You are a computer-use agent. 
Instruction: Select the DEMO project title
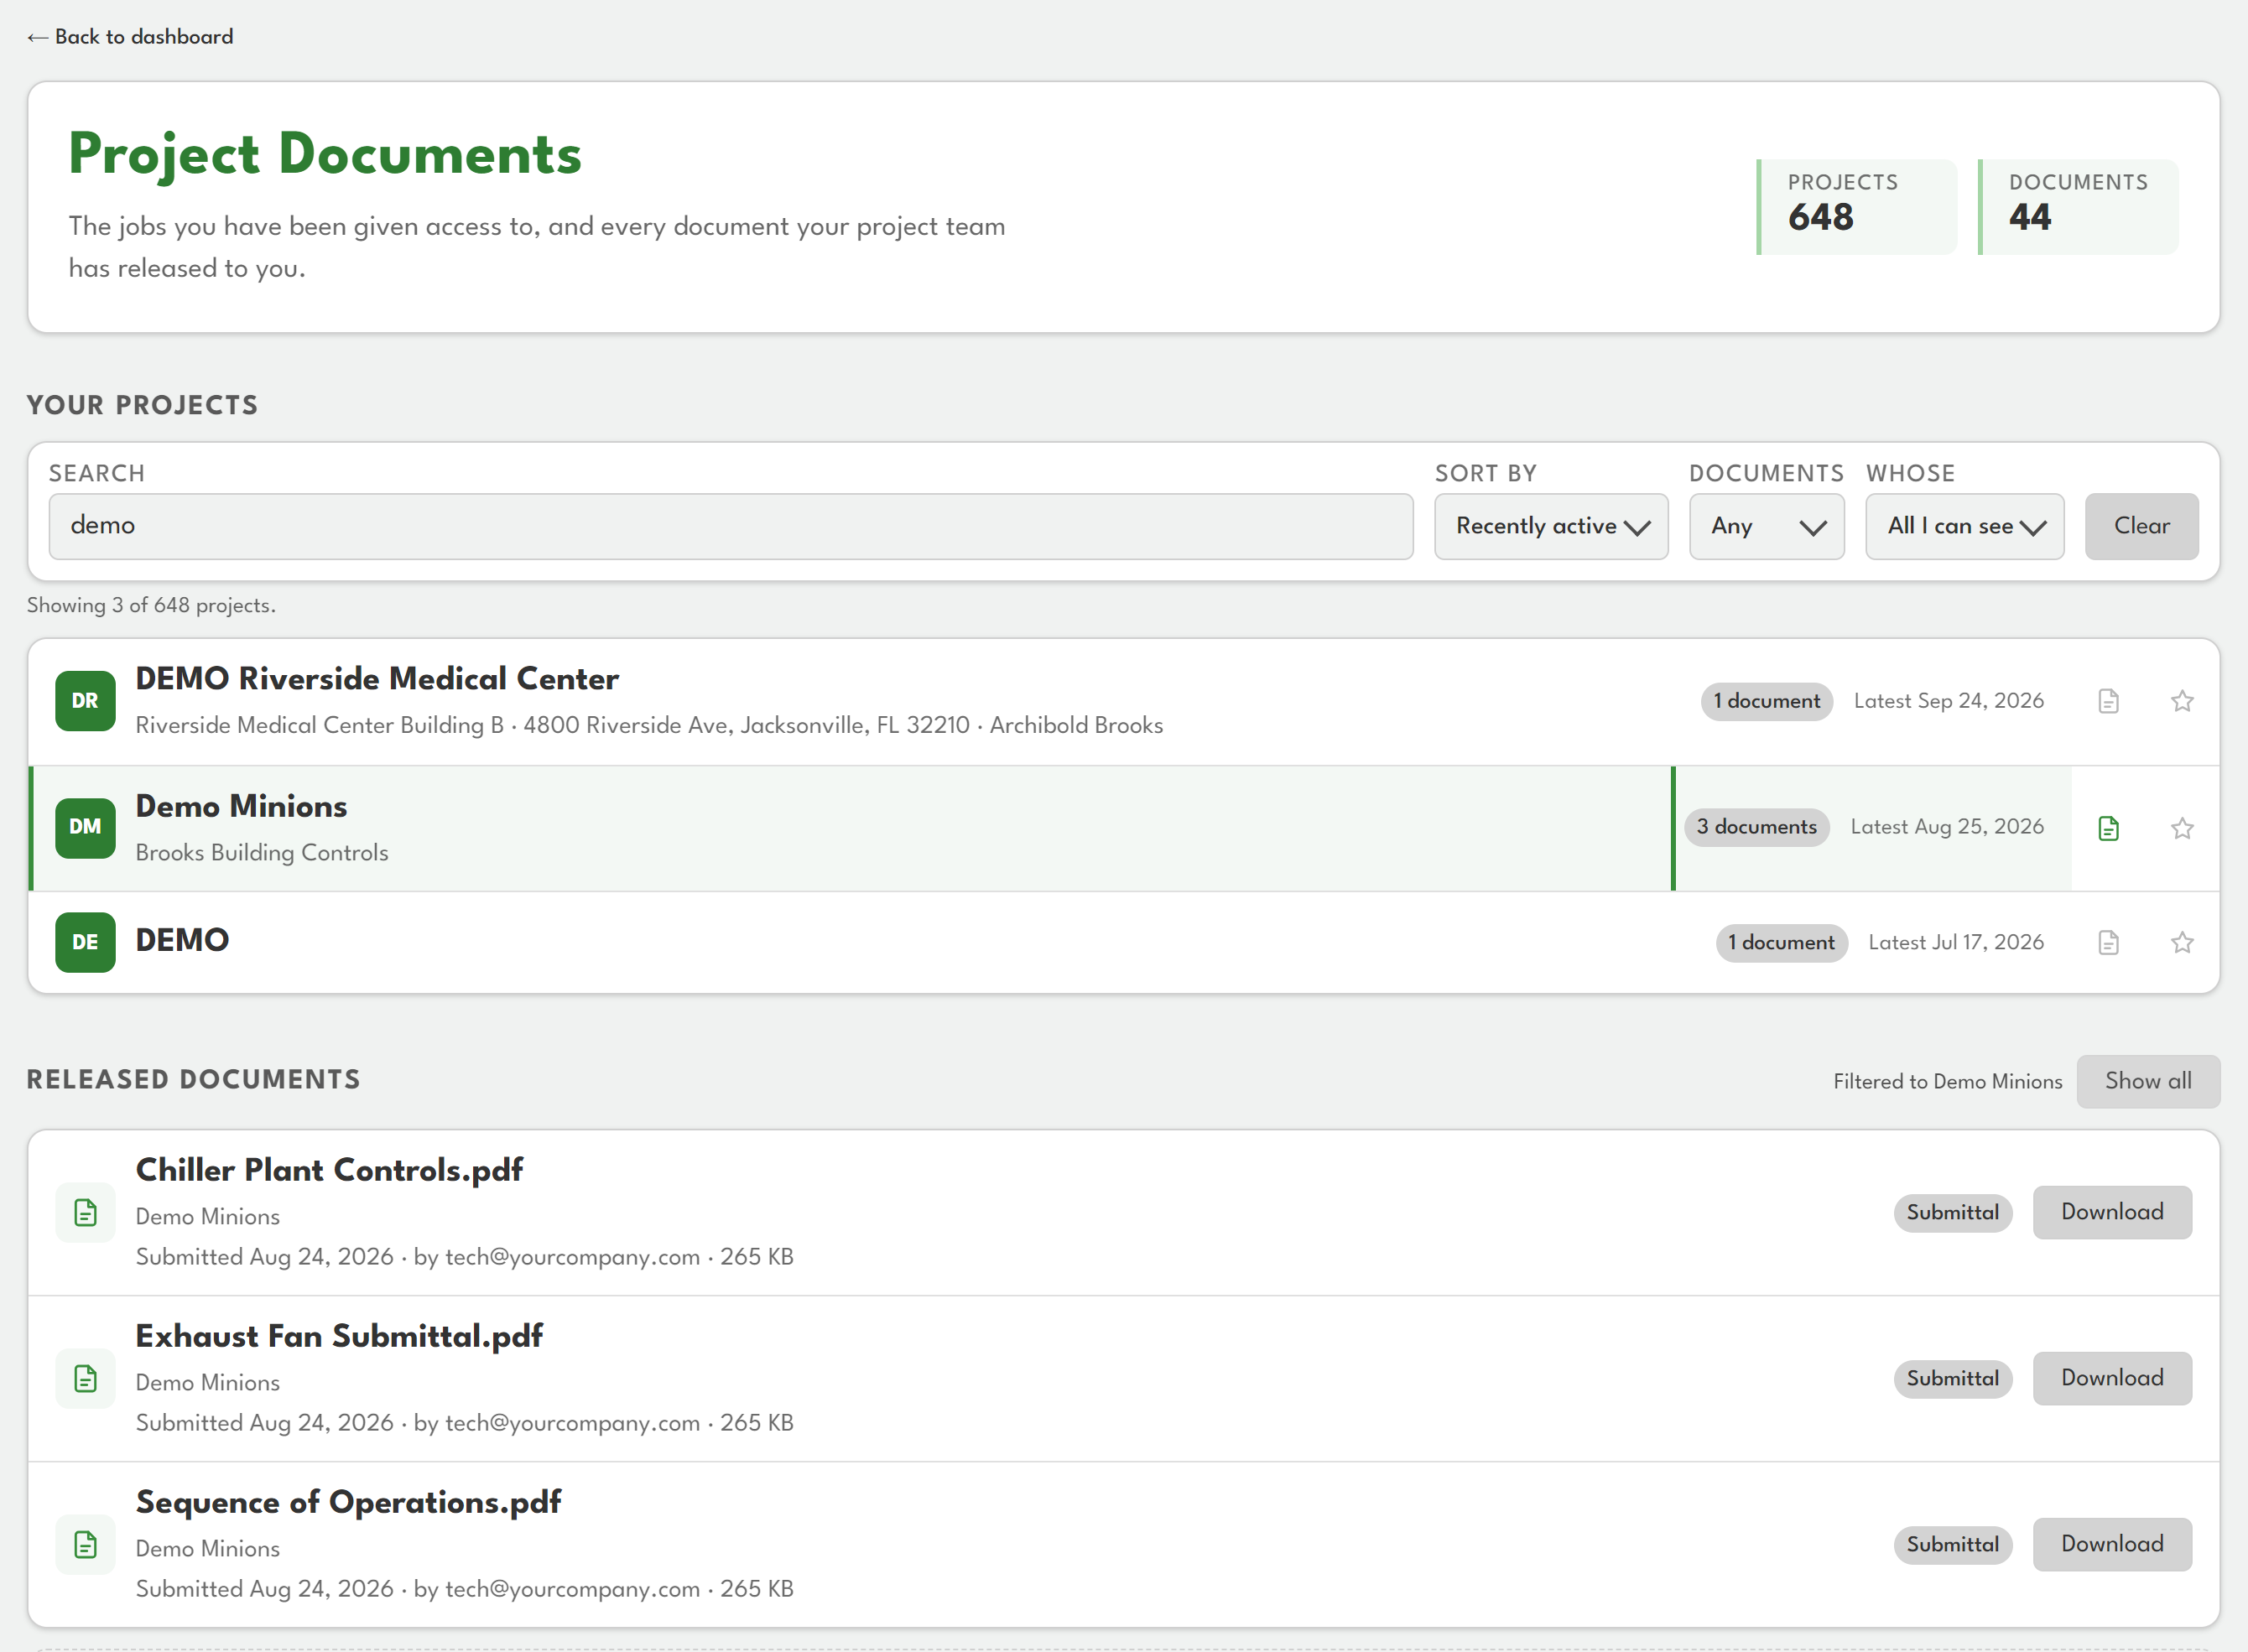tap(182, 940)
